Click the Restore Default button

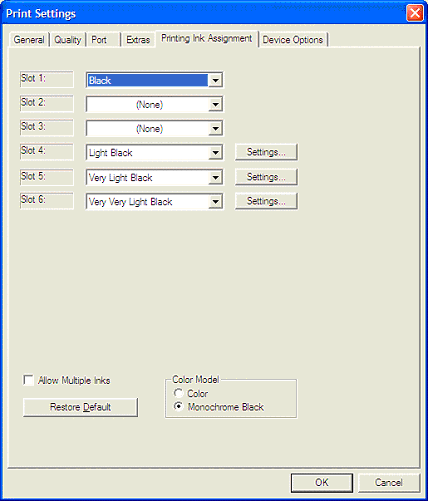coord(80,407)
